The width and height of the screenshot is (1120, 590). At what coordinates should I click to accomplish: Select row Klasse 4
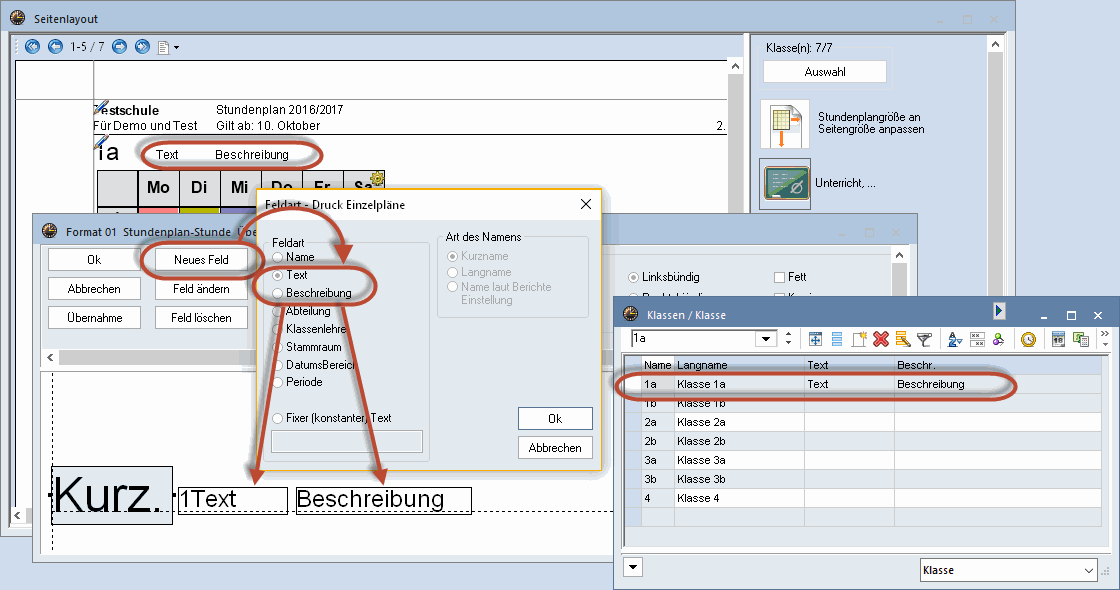point(864,499)
